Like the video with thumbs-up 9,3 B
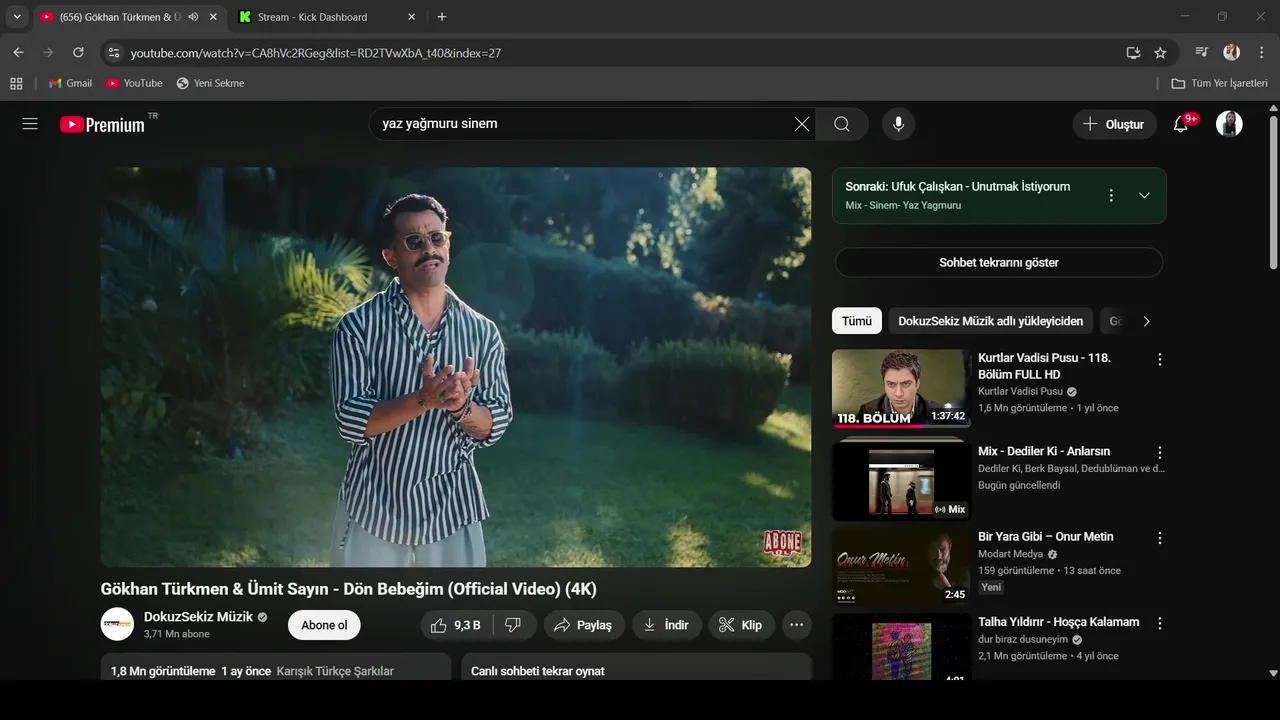Screen dimensions: 1280x720 [455, 625]
